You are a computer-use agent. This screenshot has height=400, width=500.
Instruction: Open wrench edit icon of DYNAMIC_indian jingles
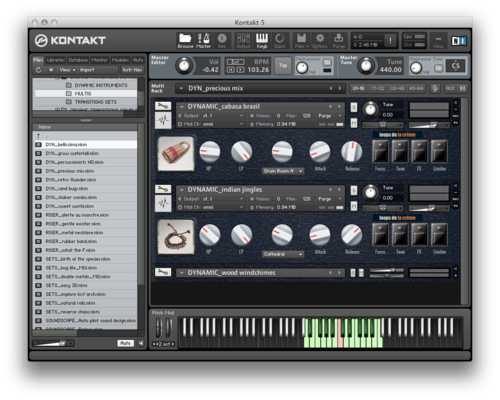coord(163,189)
